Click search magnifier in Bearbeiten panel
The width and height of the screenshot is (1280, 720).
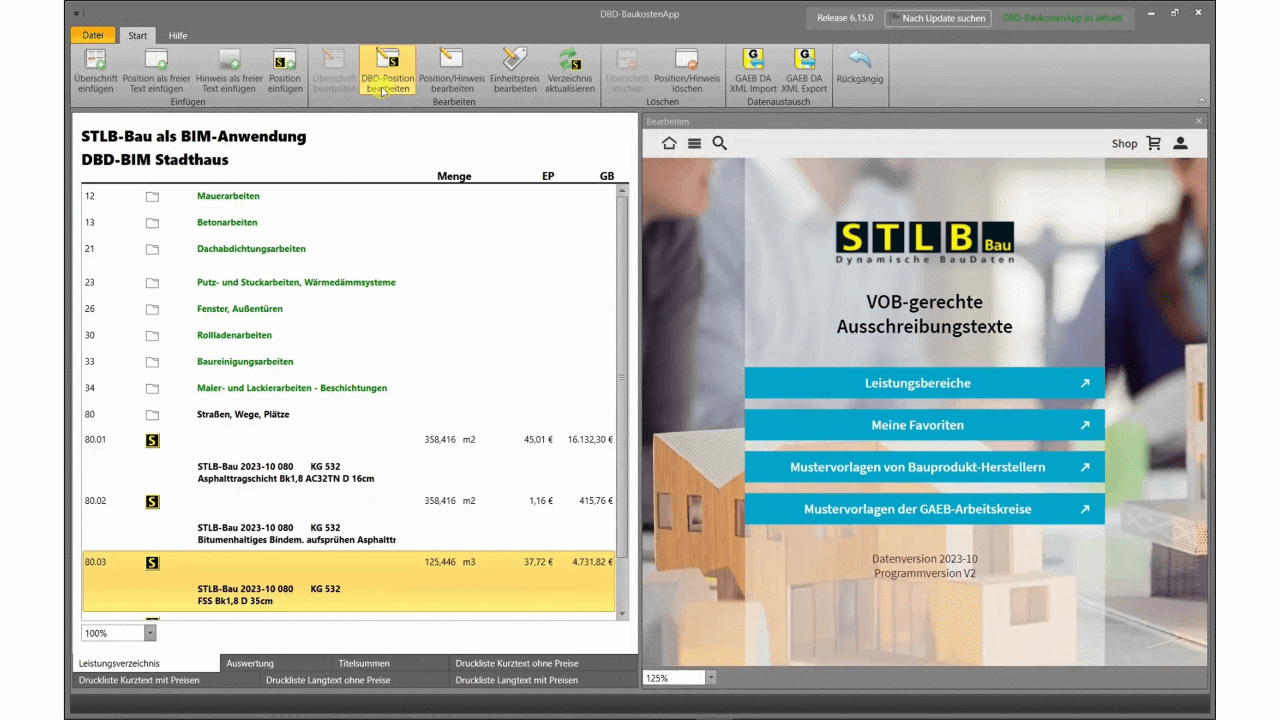pyautogui.click(x=719, y=143)
